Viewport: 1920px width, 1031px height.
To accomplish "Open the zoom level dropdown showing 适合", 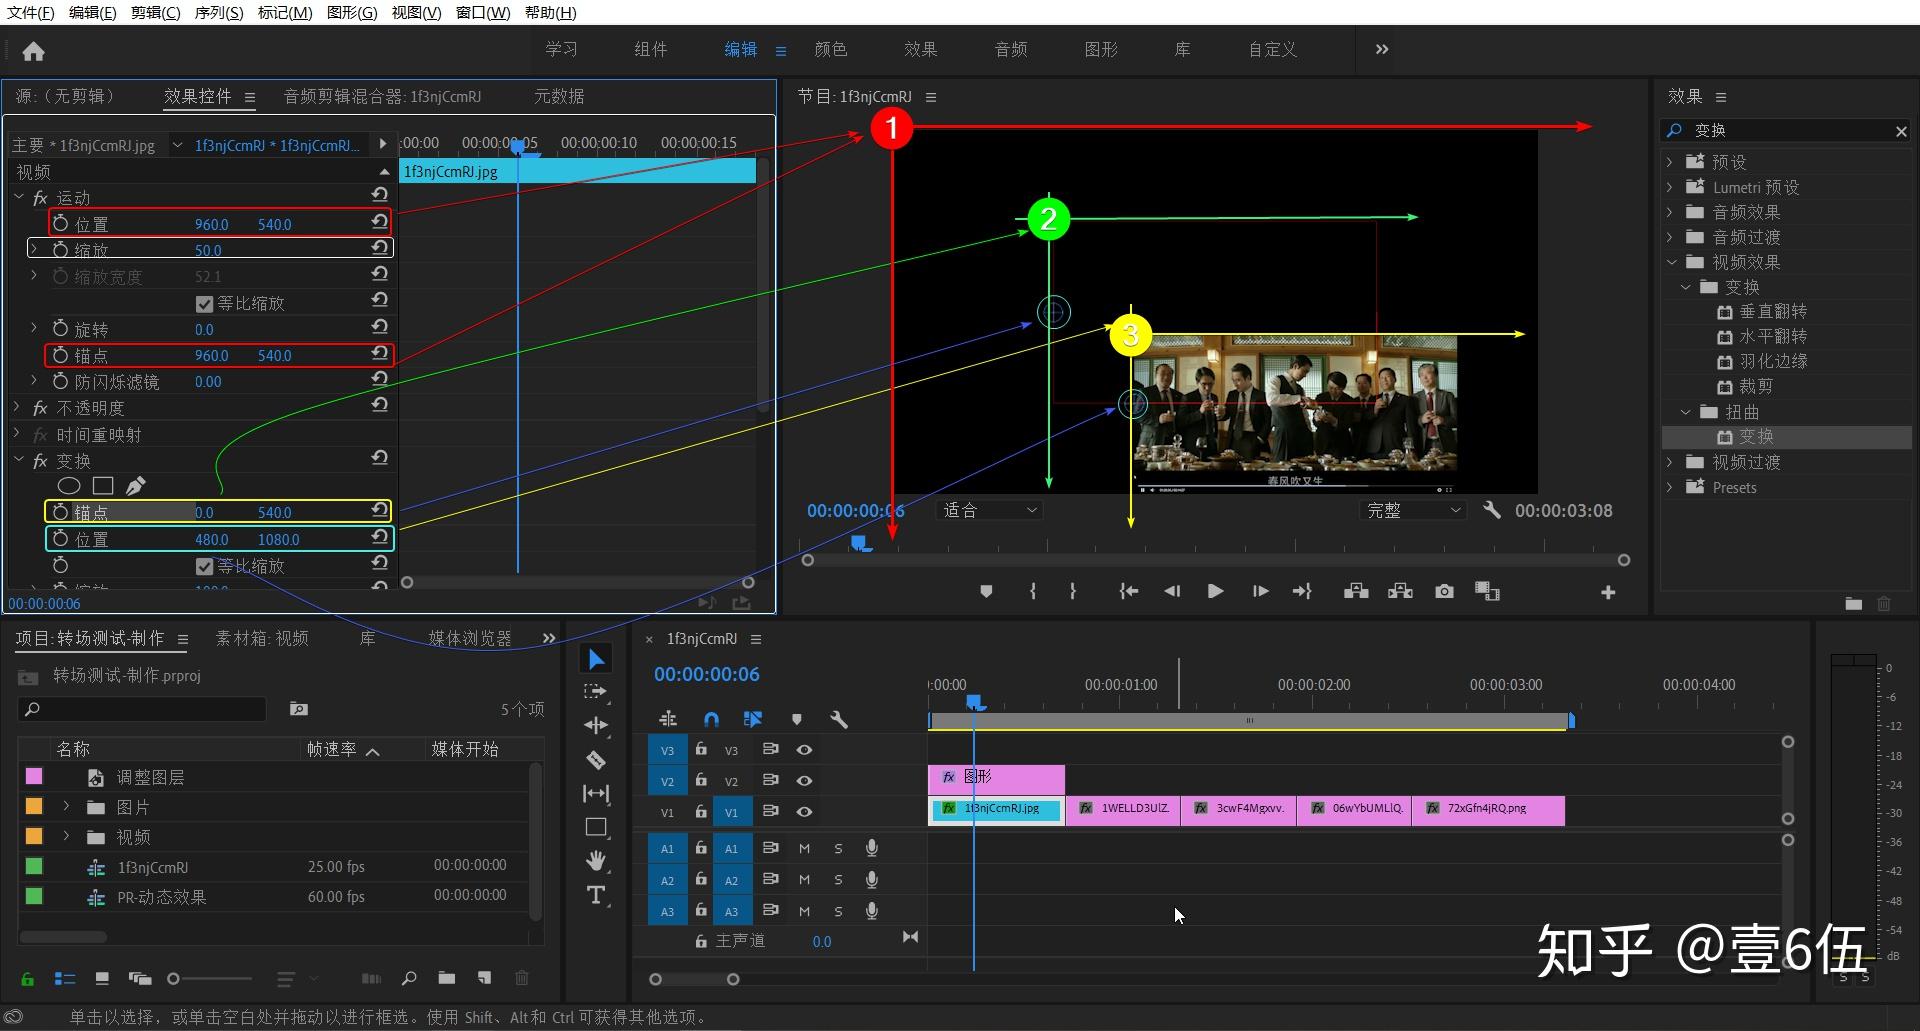I will (989, 510).
